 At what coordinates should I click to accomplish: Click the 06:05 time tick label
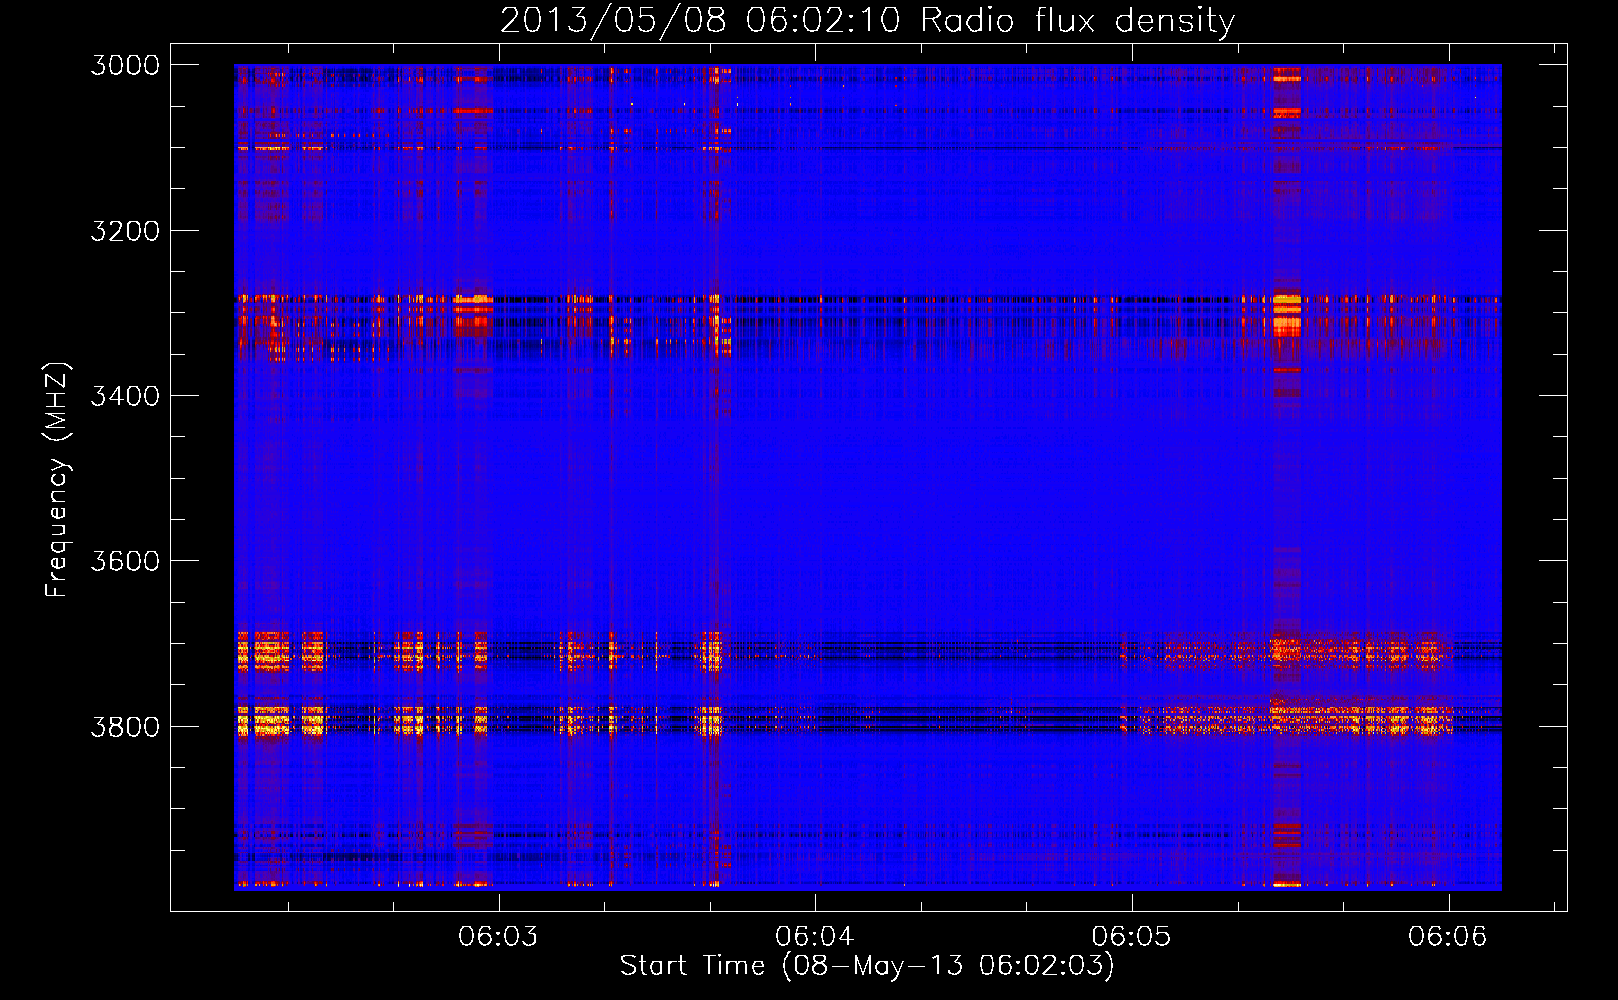(1131, 937)
